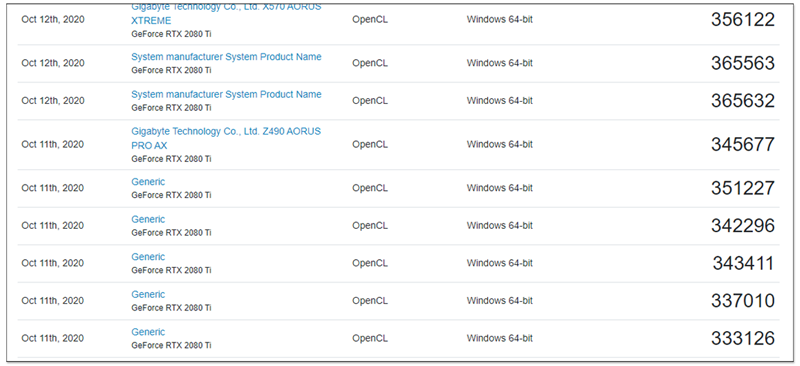This screenshot has height=366, width=800.
Task: Open the Generic link with score 337010
Action: point(148,295)
